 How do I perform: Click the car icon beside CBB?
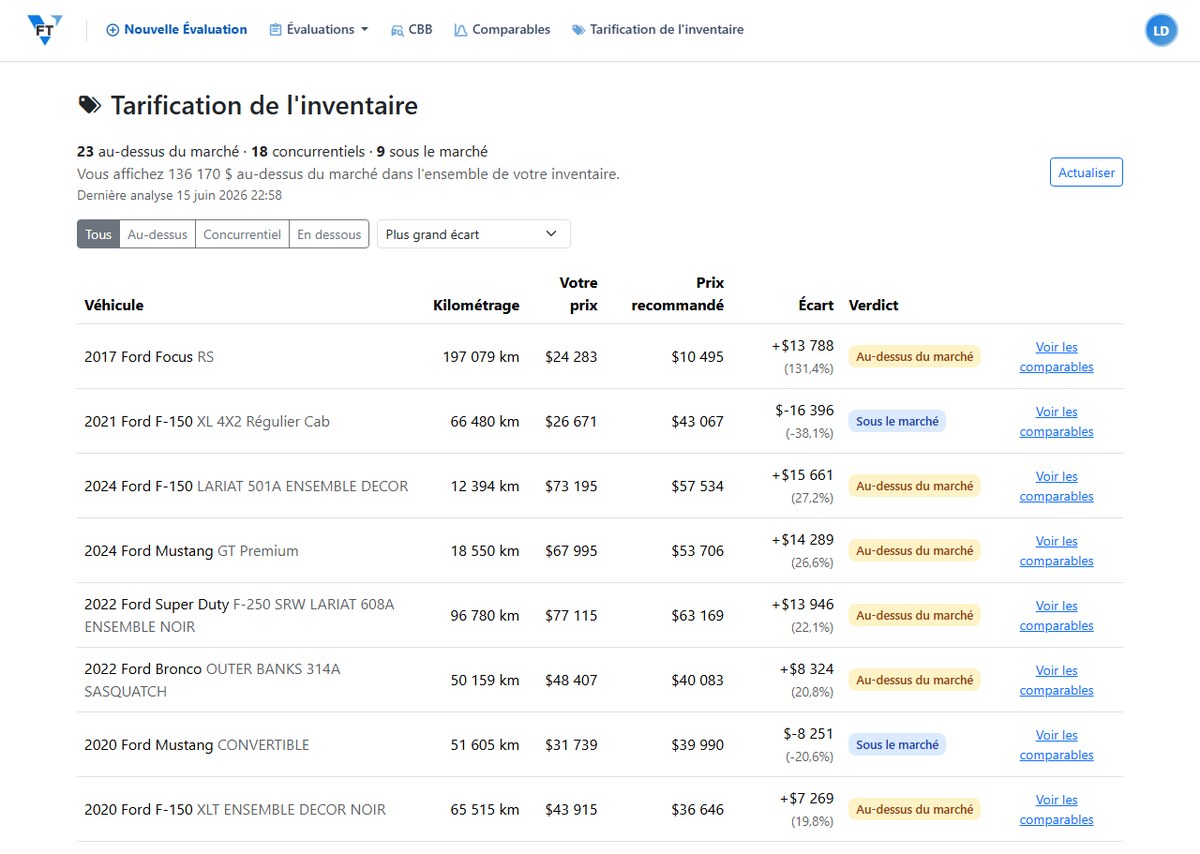(397, 30)
